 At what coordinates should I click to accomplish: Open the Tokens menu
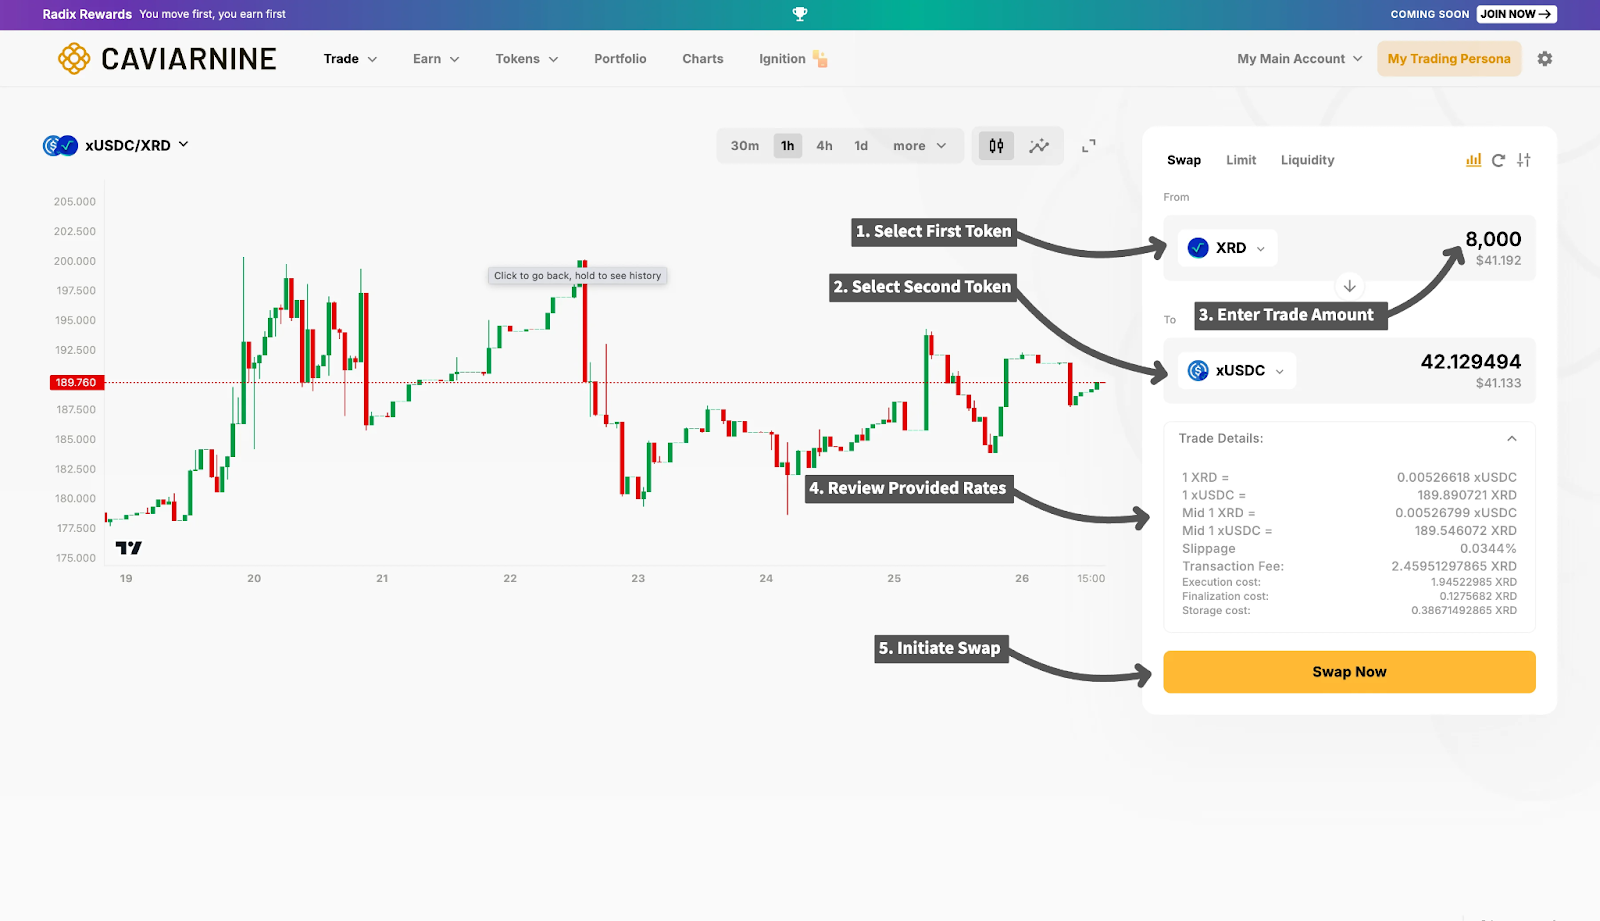[527, 59]
